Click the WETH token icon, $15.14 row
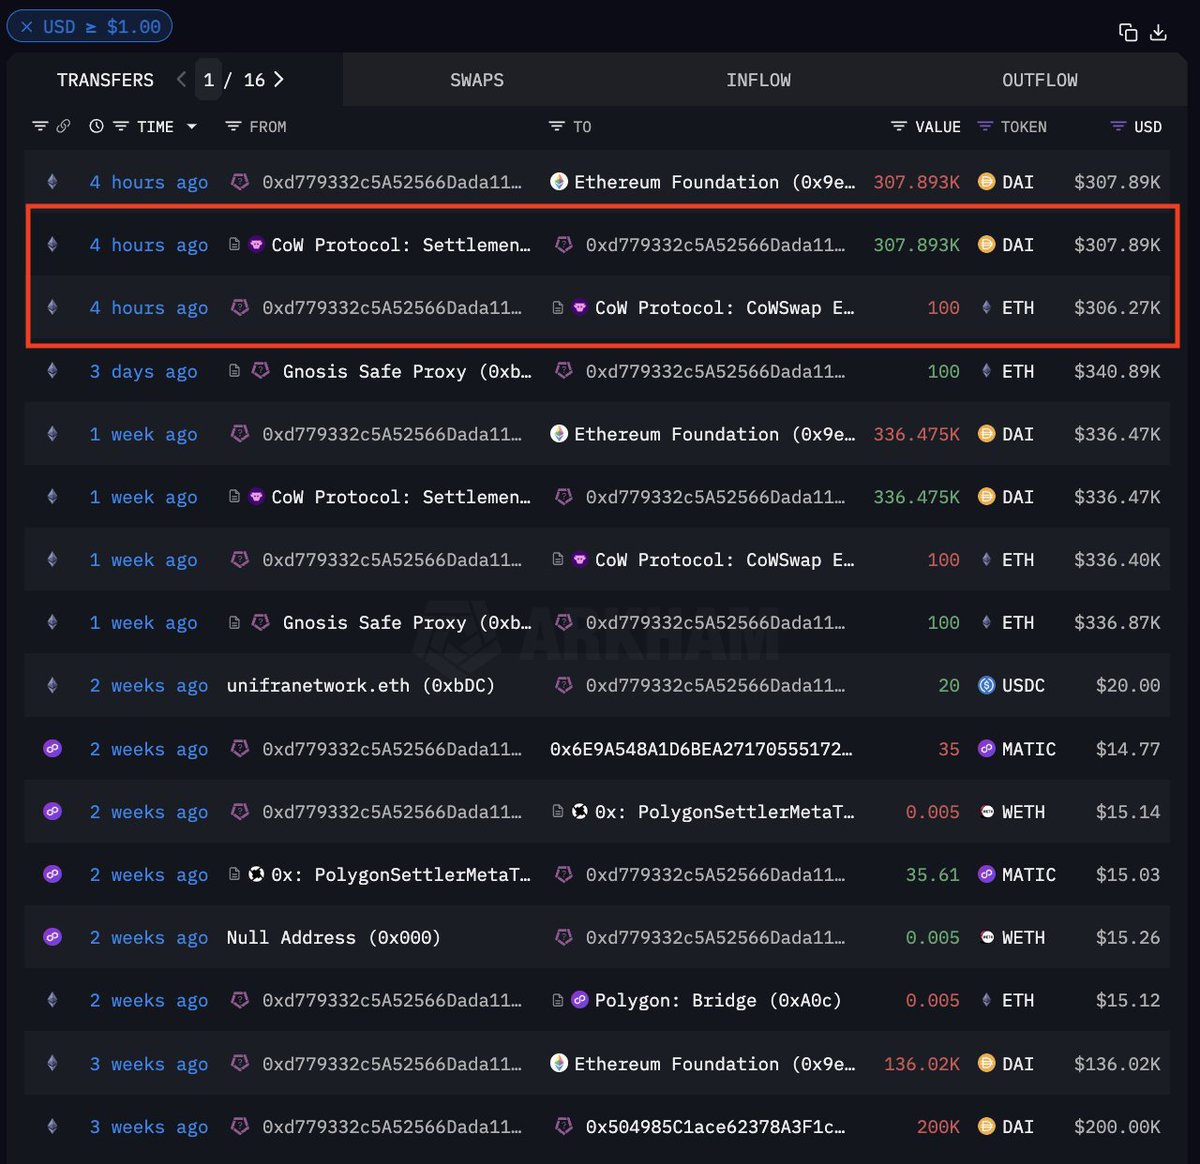The height and width of the screenshot is (1164, 1200). [986, 812]
